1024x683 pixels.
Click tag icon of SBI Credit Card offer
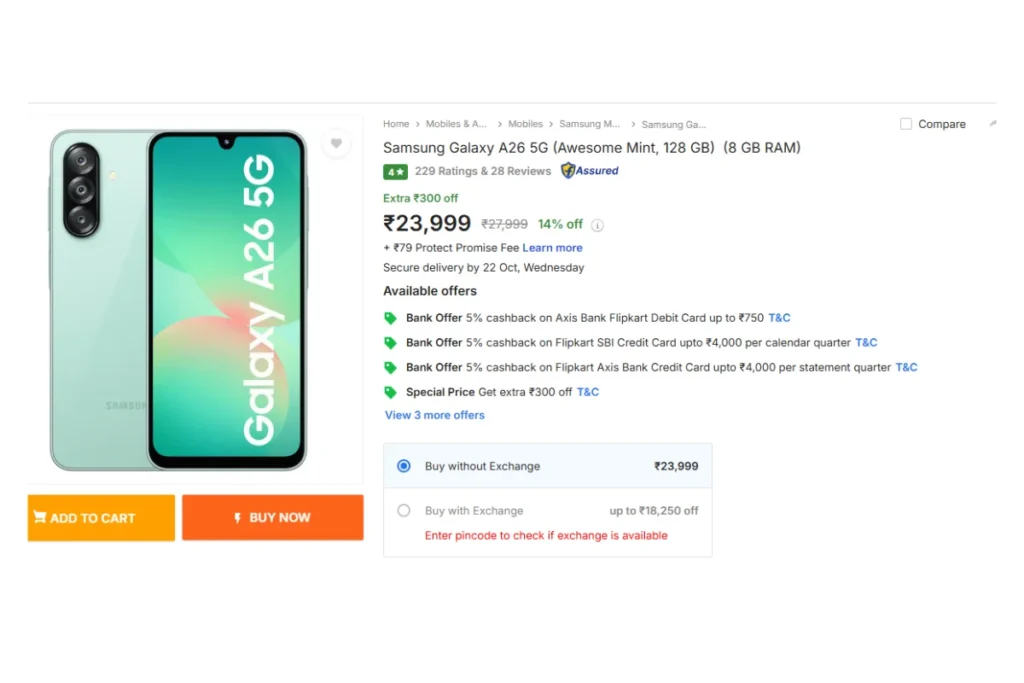tap(391, 343)
